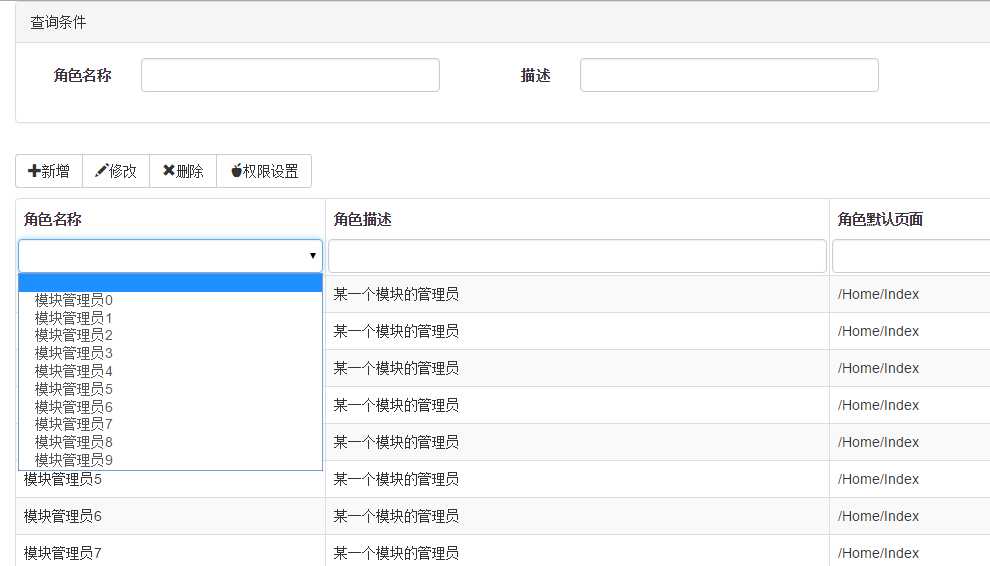
Task: Choose 模块管理员0 from the dropdown list
Action: 170,300
